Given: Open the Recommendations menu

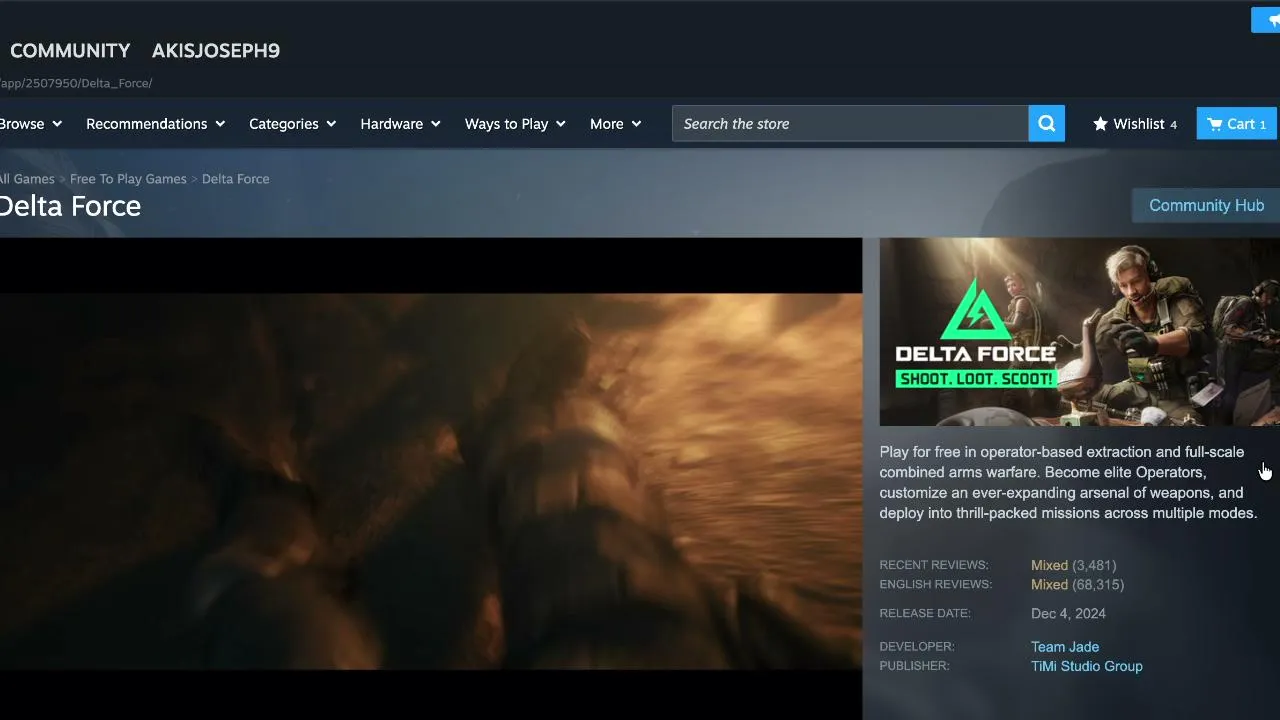Looking at the screenshot, I should pyautogui.click(x=155, y=124).
